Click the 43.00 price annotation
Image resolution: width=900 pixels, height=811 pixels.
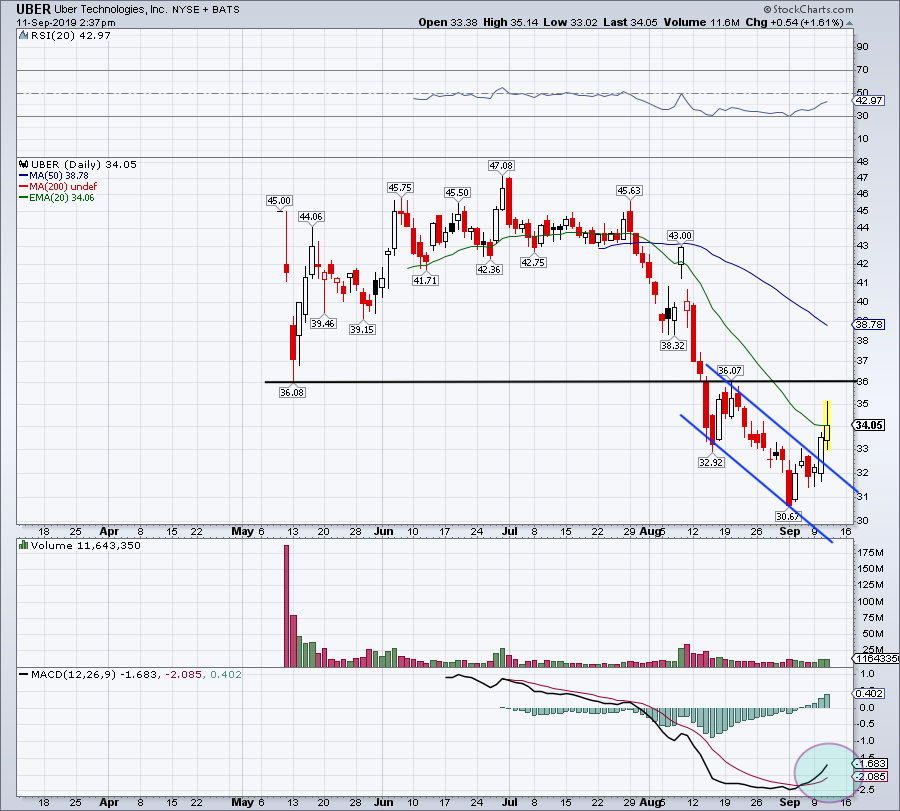(x=680, y=235)
